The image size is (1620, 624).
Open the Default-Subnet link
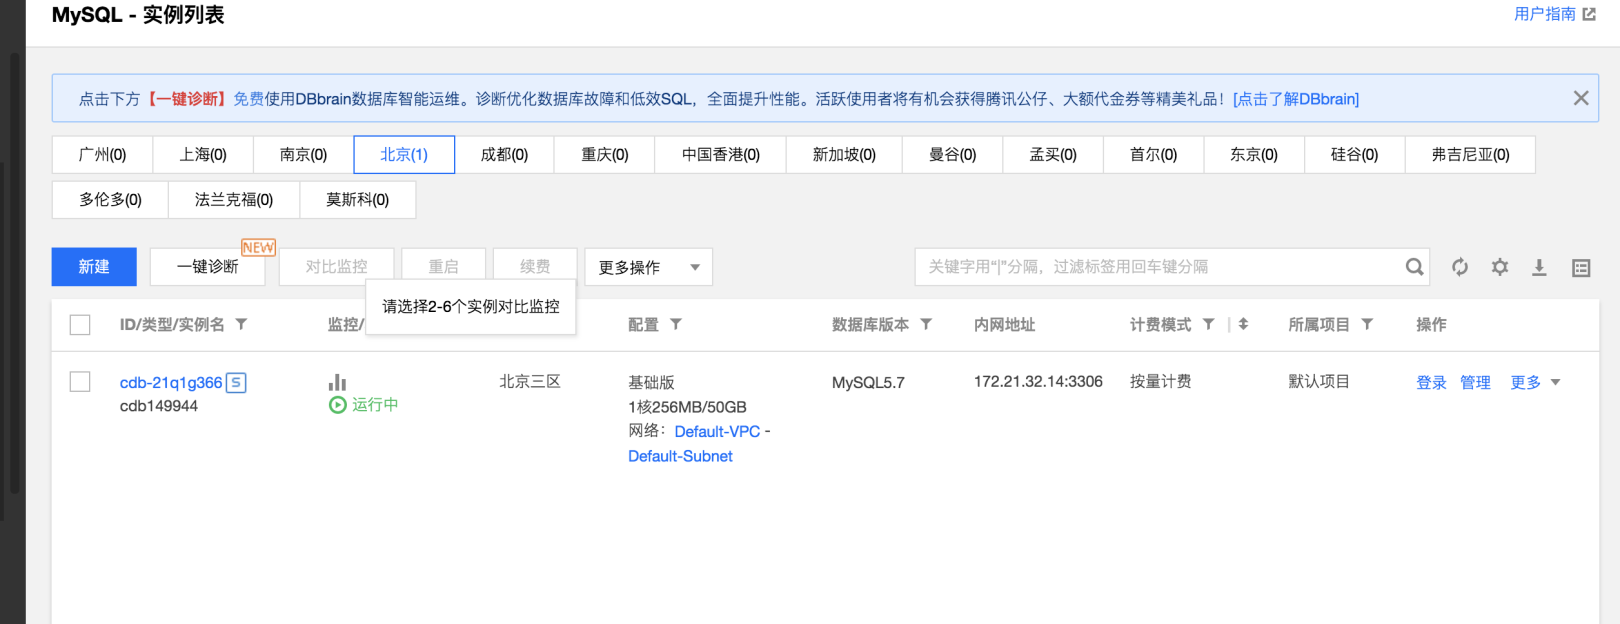[680, 456]
